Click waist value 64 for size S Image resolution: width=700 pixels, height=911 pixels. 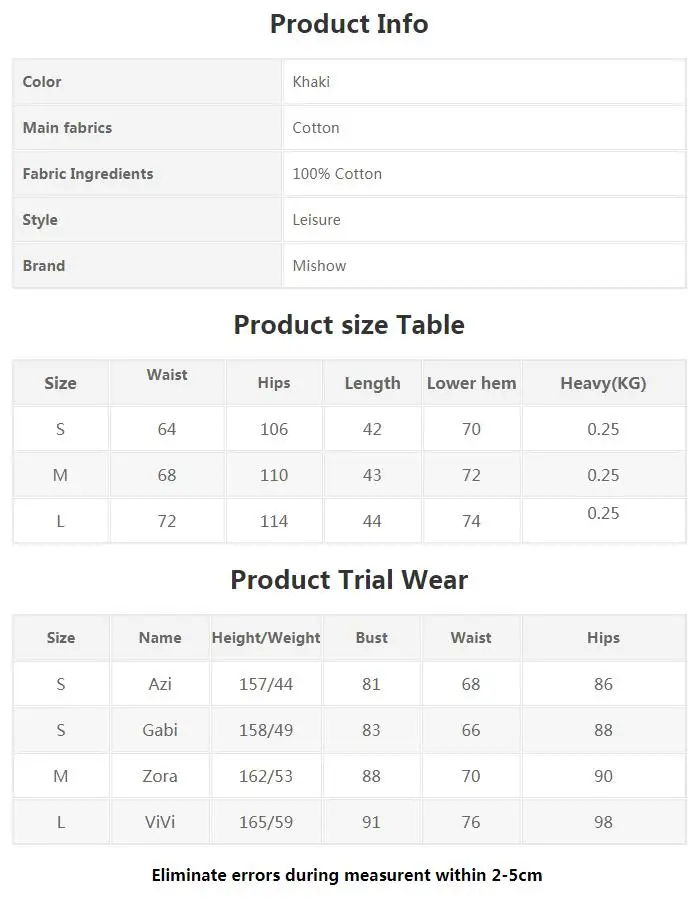(x=167, y=429)
